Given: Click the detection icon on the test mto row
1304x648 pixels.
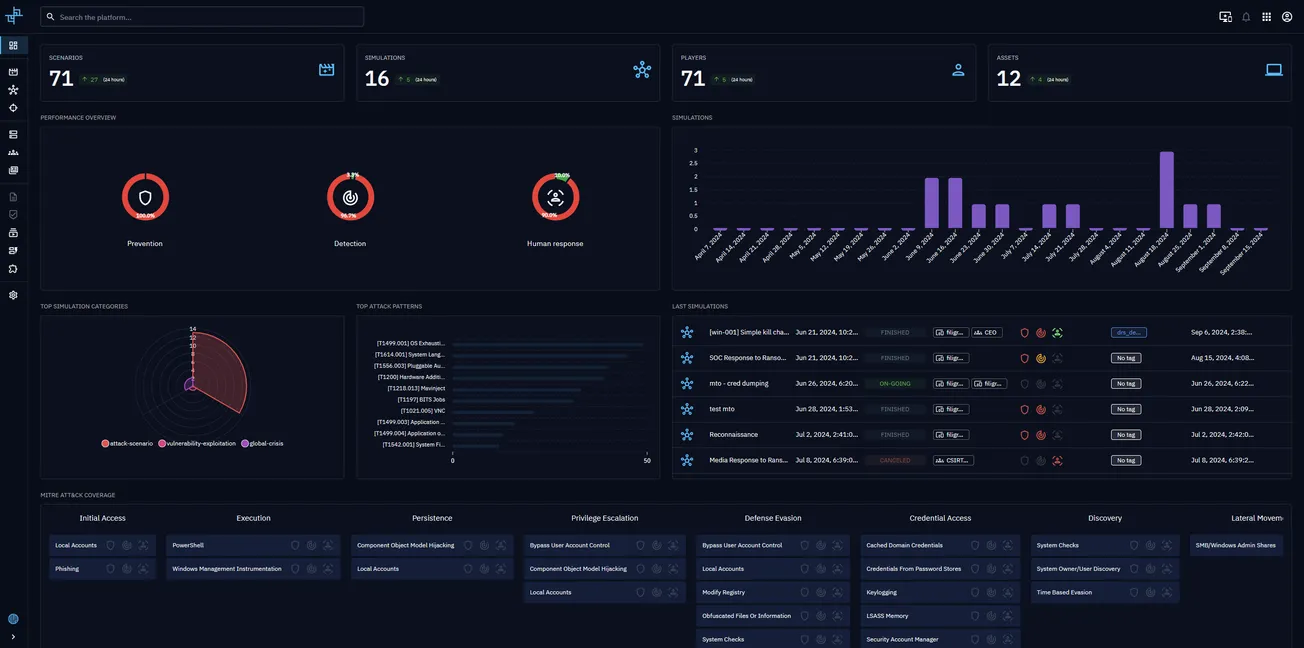Looking at the screenshot, I should point(1040,407).
